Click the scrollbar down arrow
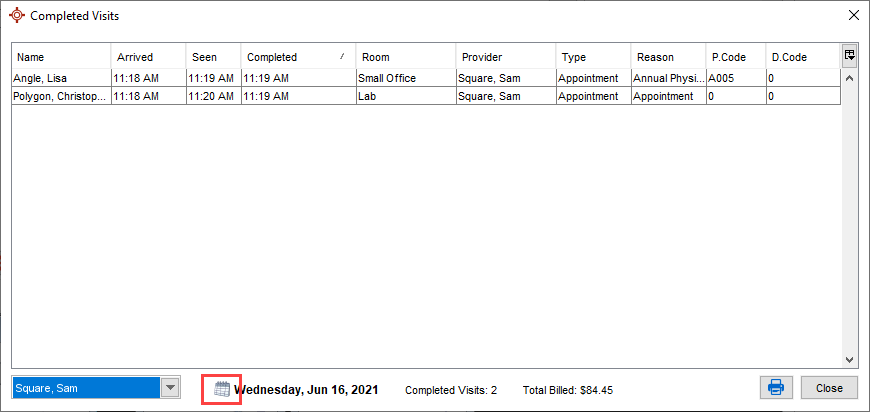Viewport: 870px width, 412px height. 849,360
